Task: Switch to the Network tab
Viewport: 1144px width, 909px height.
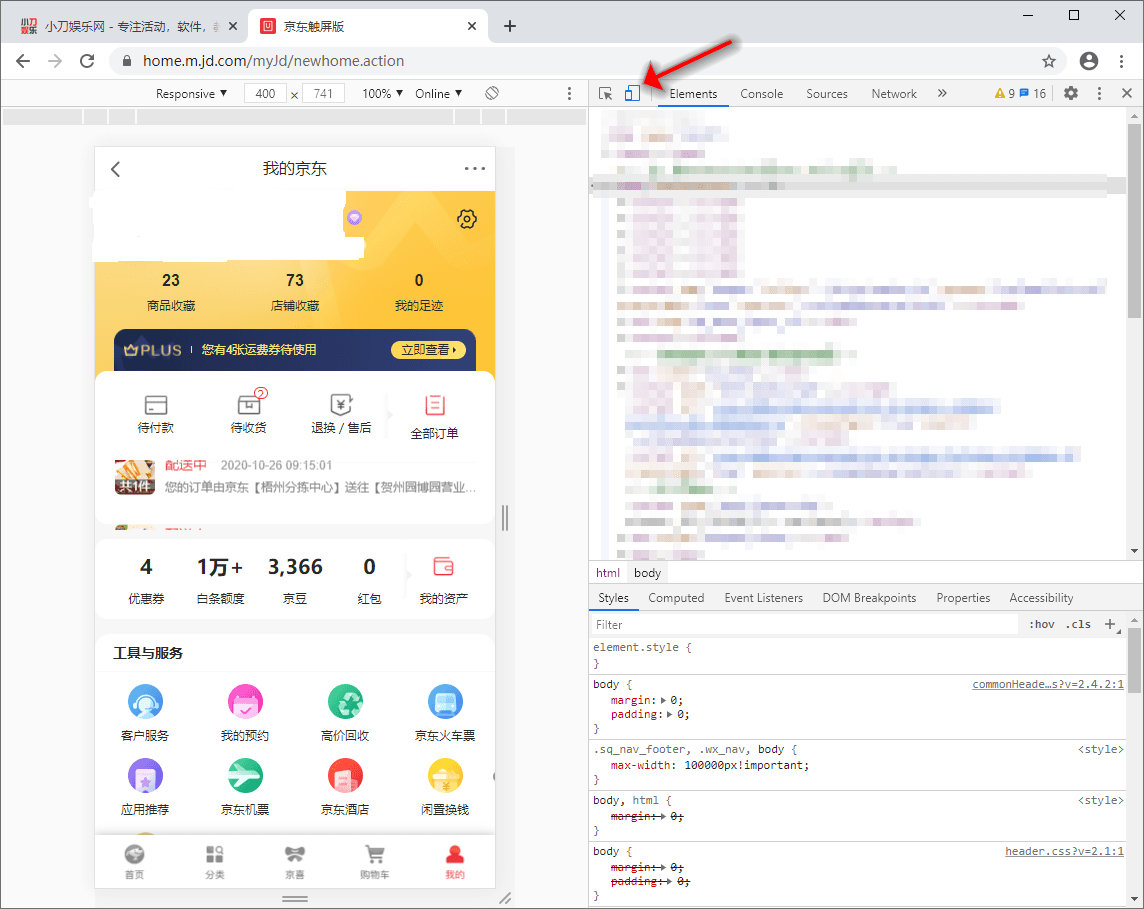Action: point(894,93)
